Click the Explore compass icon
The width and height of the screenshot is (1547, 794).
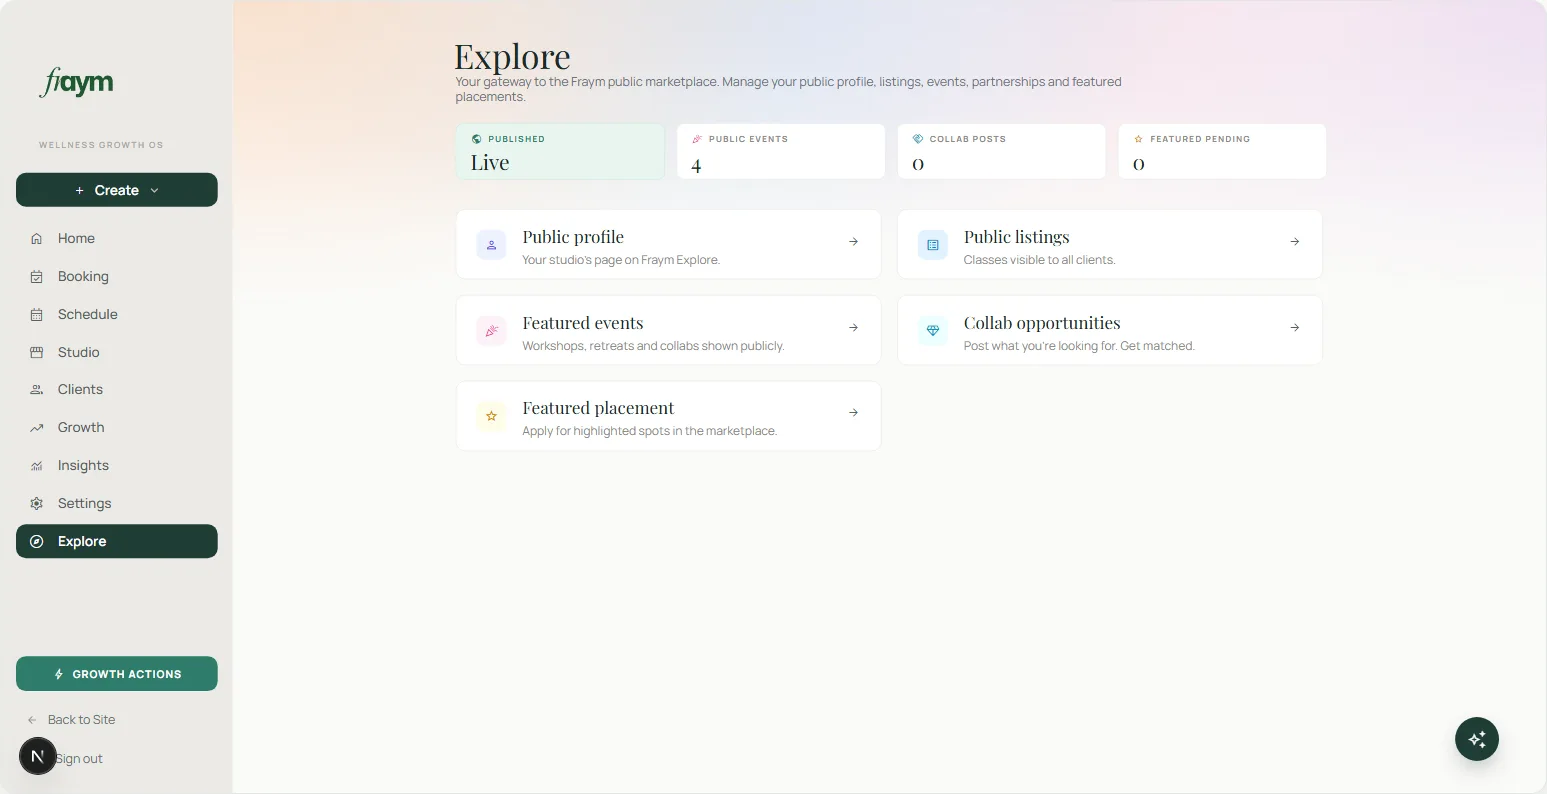[x=37, y=541]
